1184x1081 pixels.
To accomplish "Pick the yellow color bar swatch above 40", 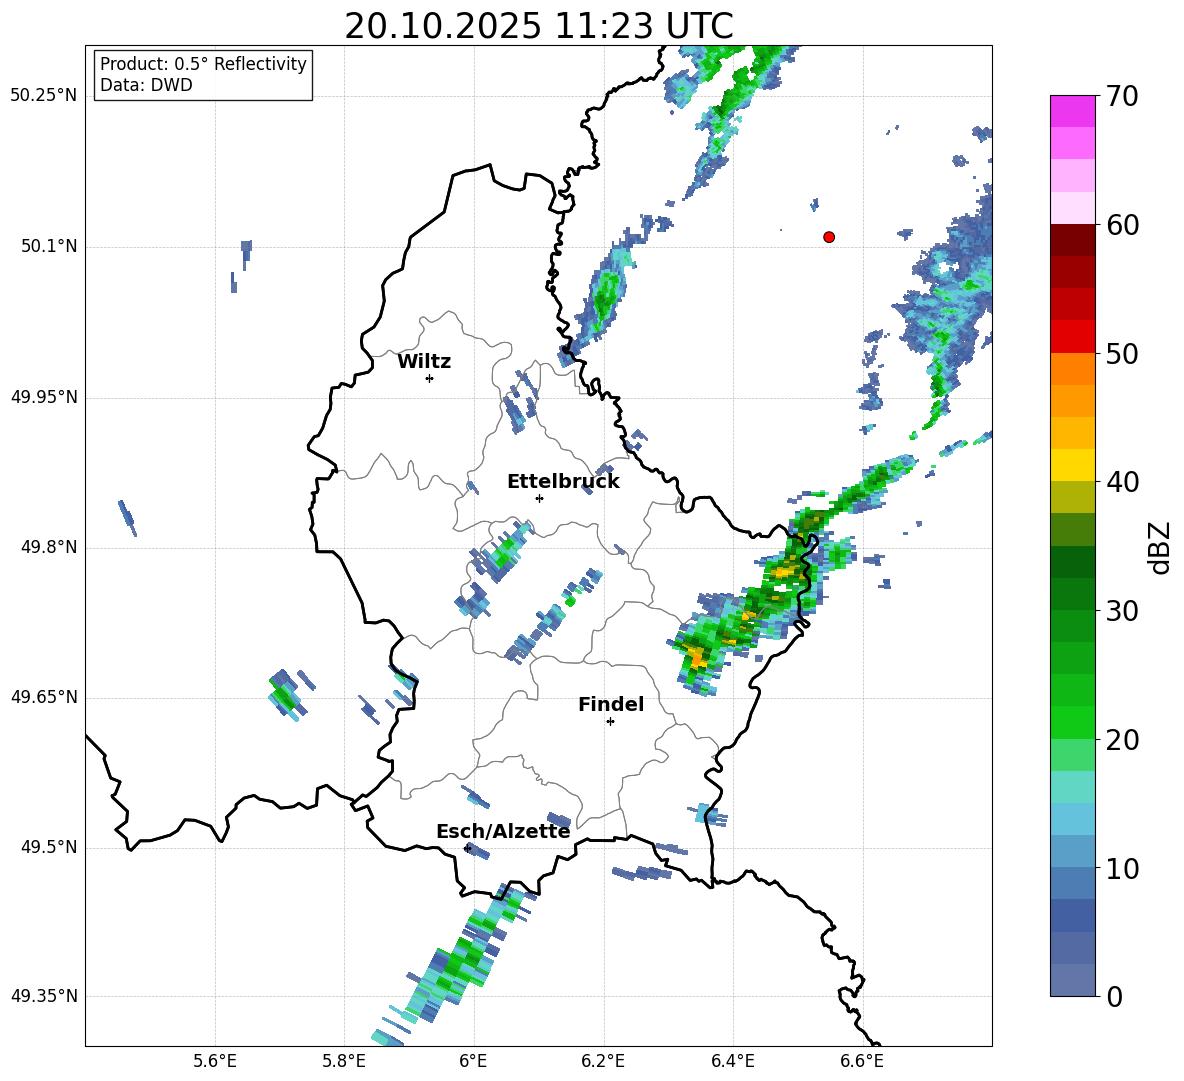I will 1072,466.
